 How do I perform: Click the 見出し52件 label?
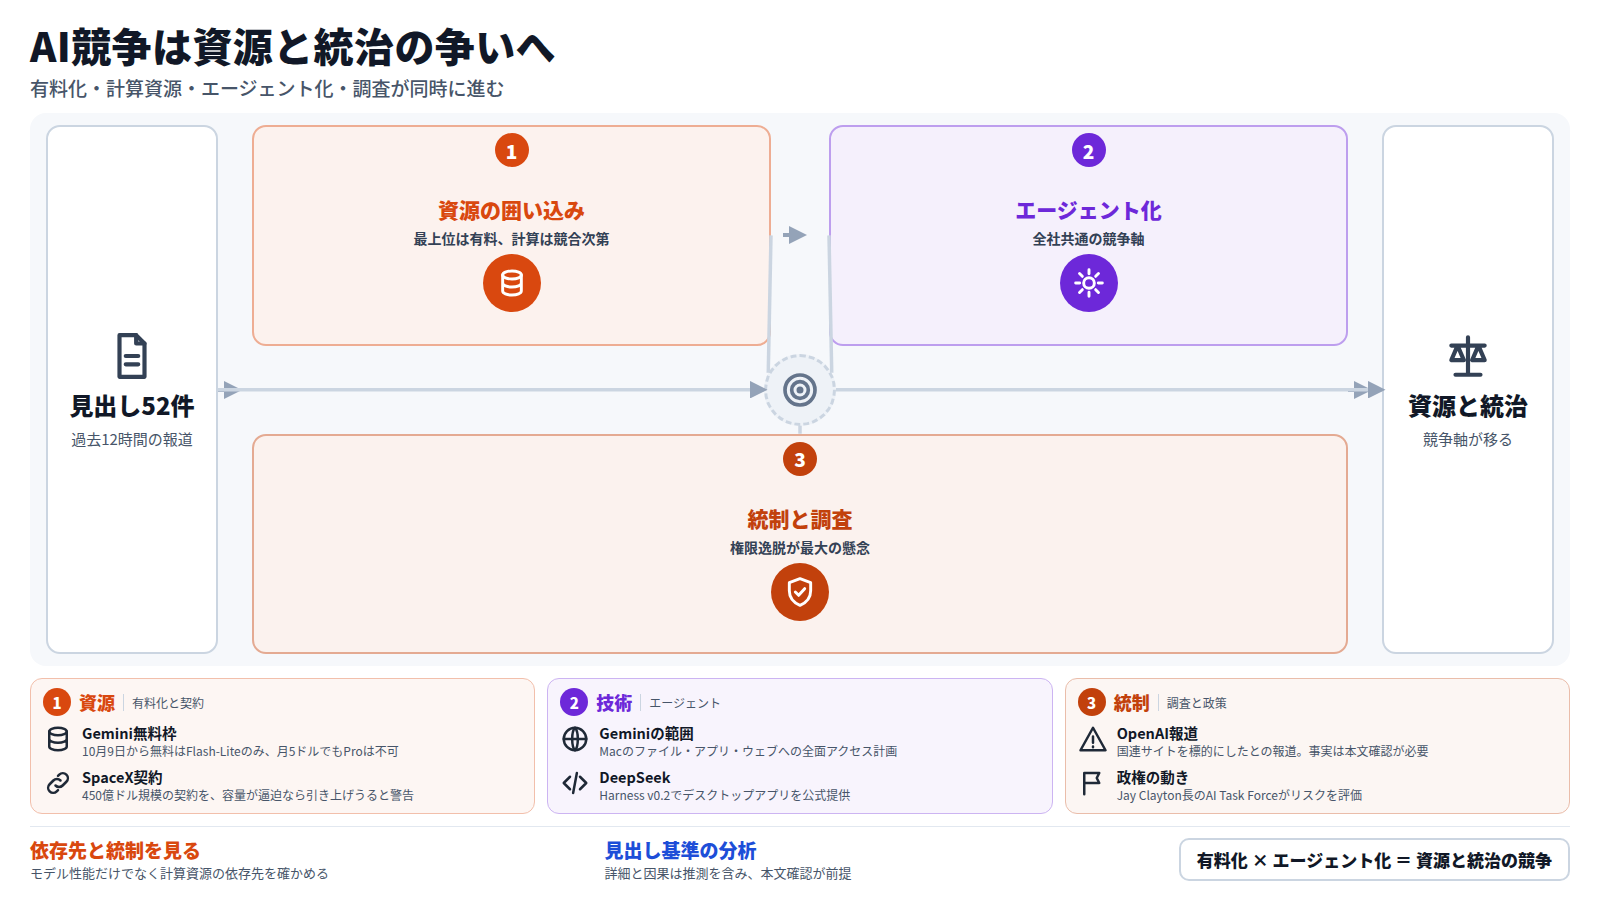tap(132, 406)
